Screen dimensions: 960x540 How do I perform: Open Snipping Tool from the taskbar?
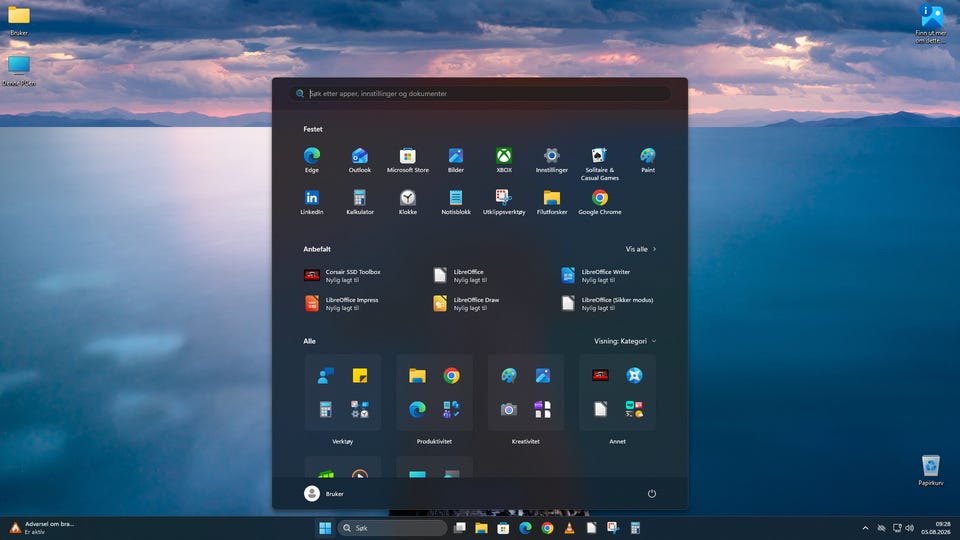point(613,528)
